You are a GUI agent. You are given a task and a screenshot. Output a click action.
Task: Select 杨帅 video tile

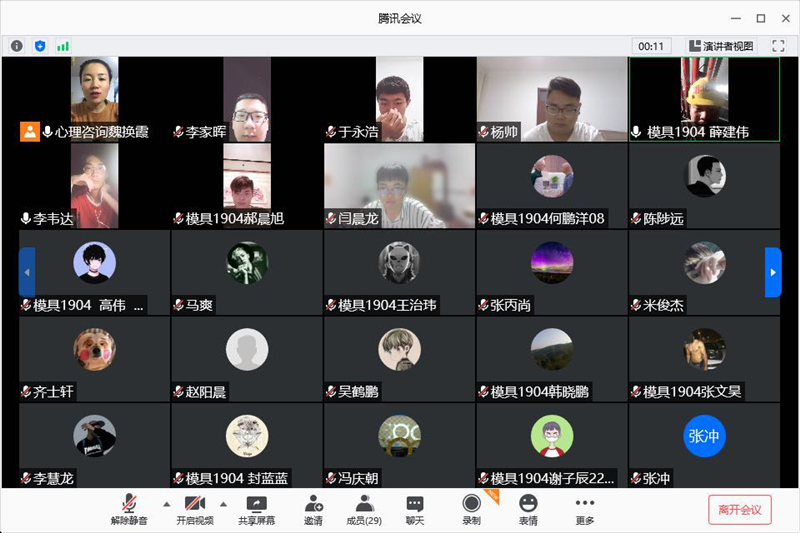click(x=552, y=99)
